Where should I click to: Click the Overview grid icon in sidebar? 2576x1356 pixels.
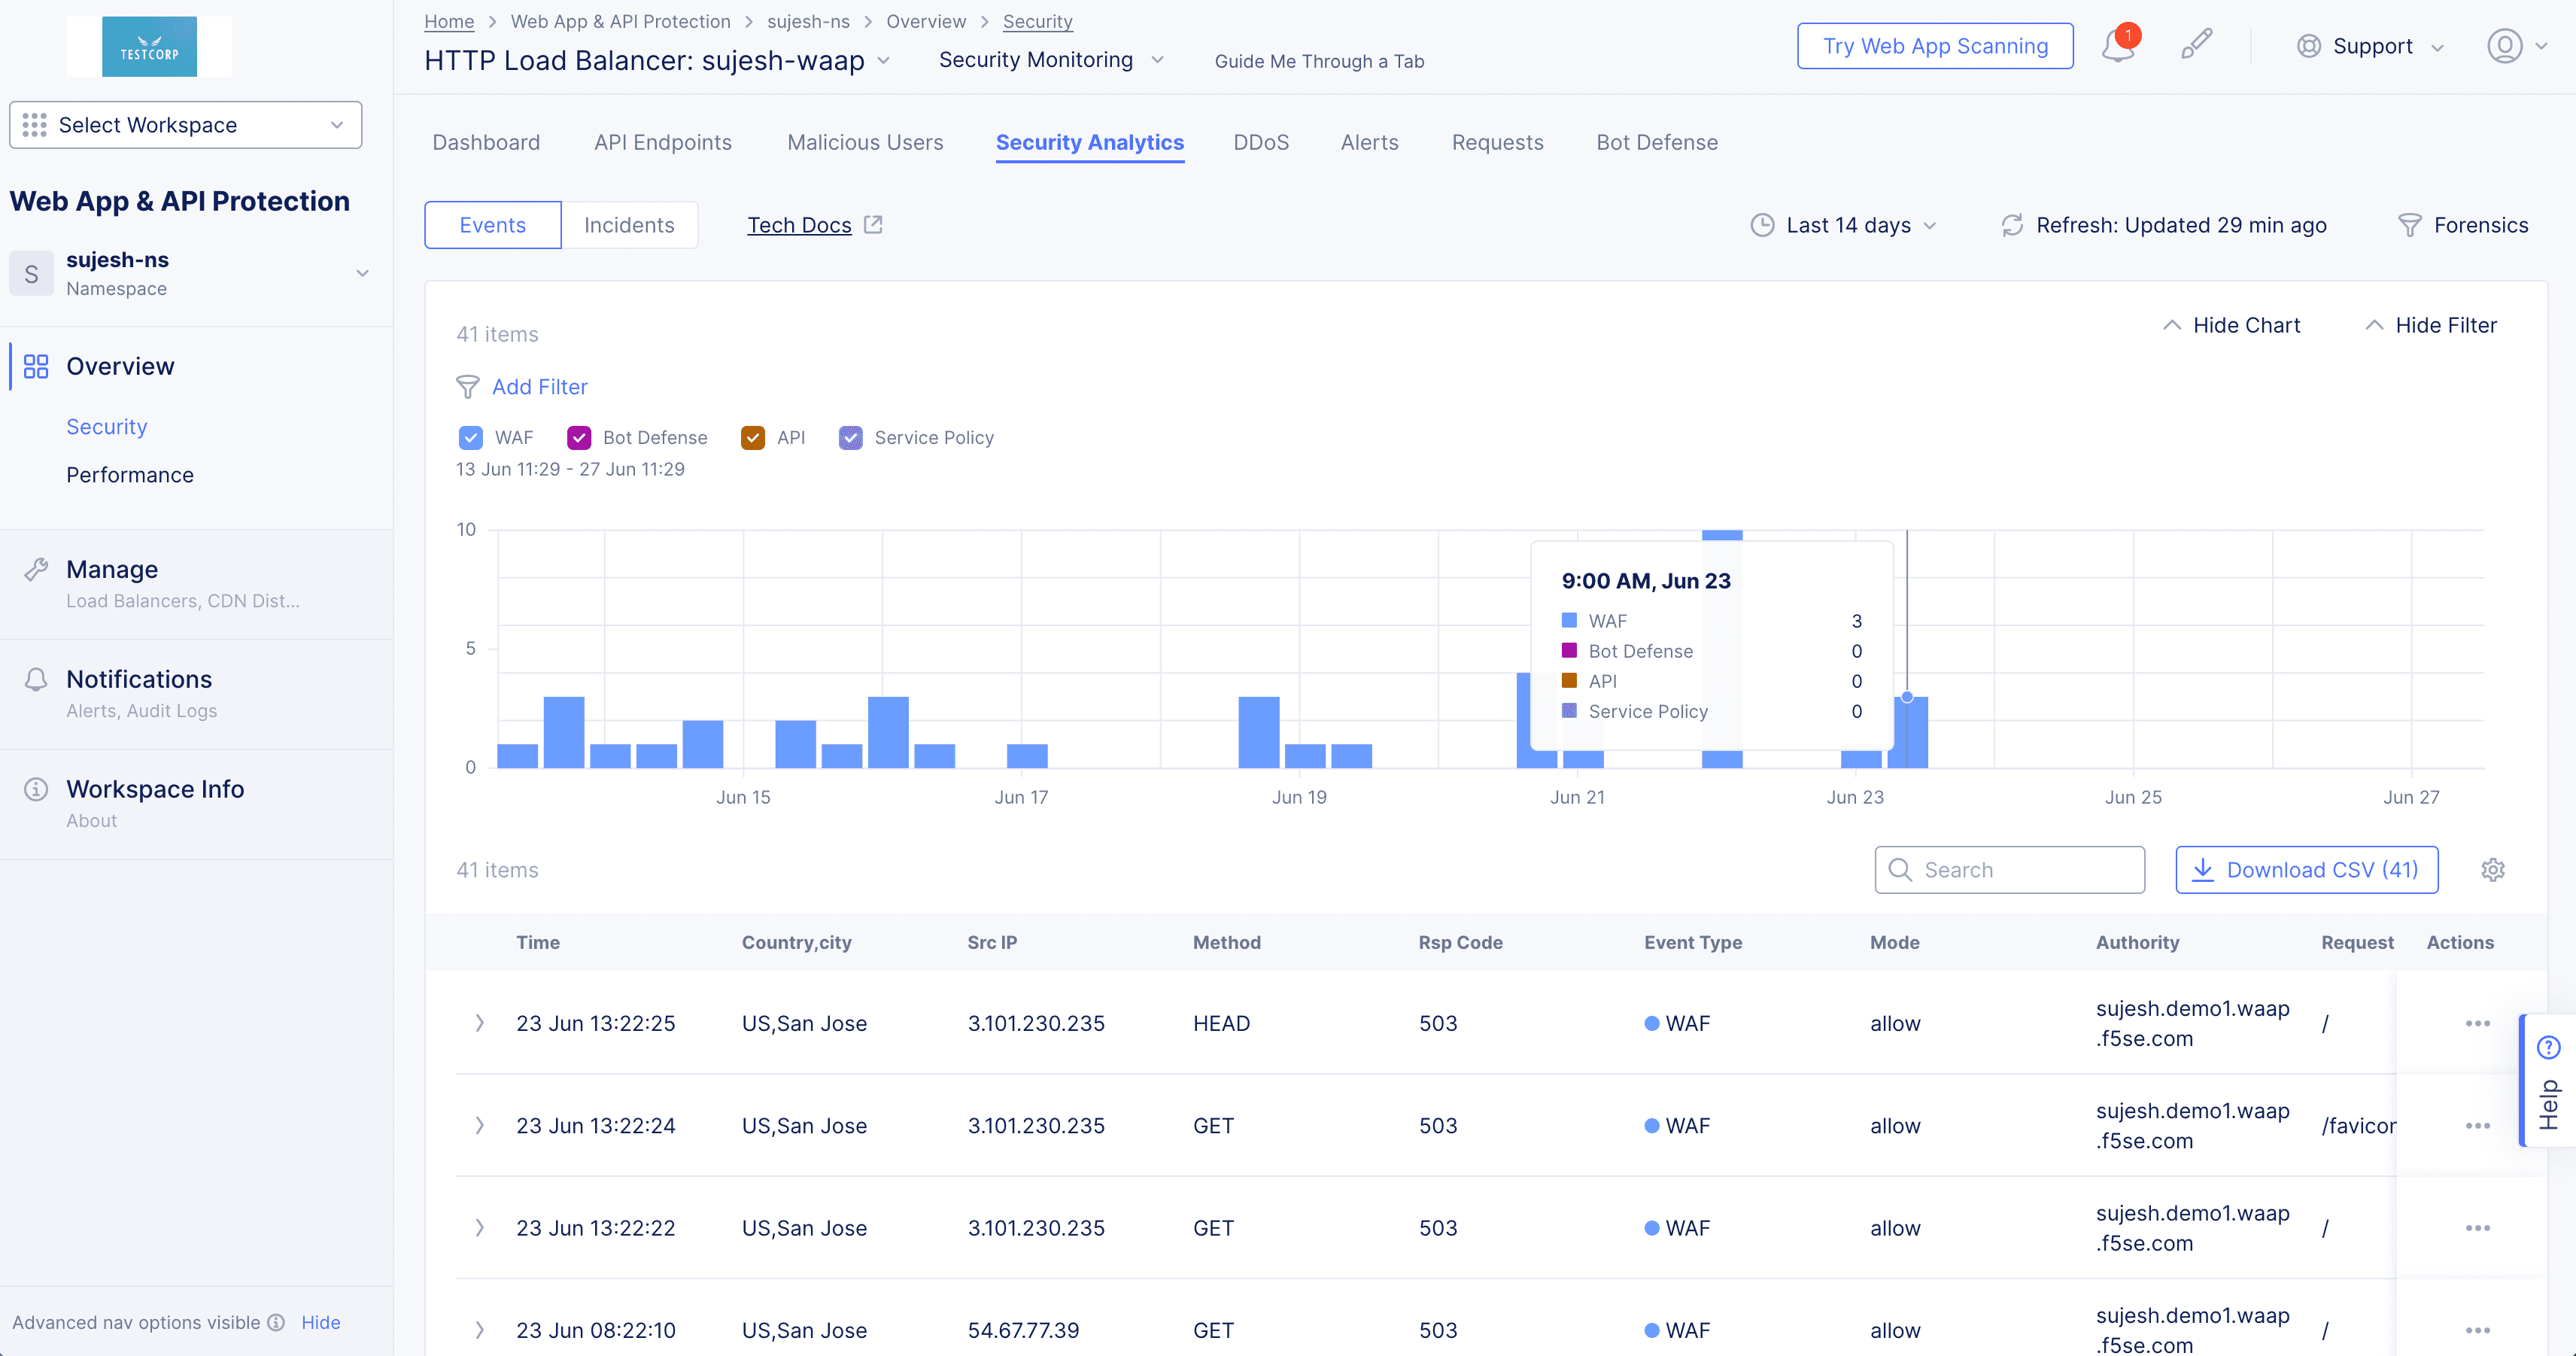click(x=36, y=366)
